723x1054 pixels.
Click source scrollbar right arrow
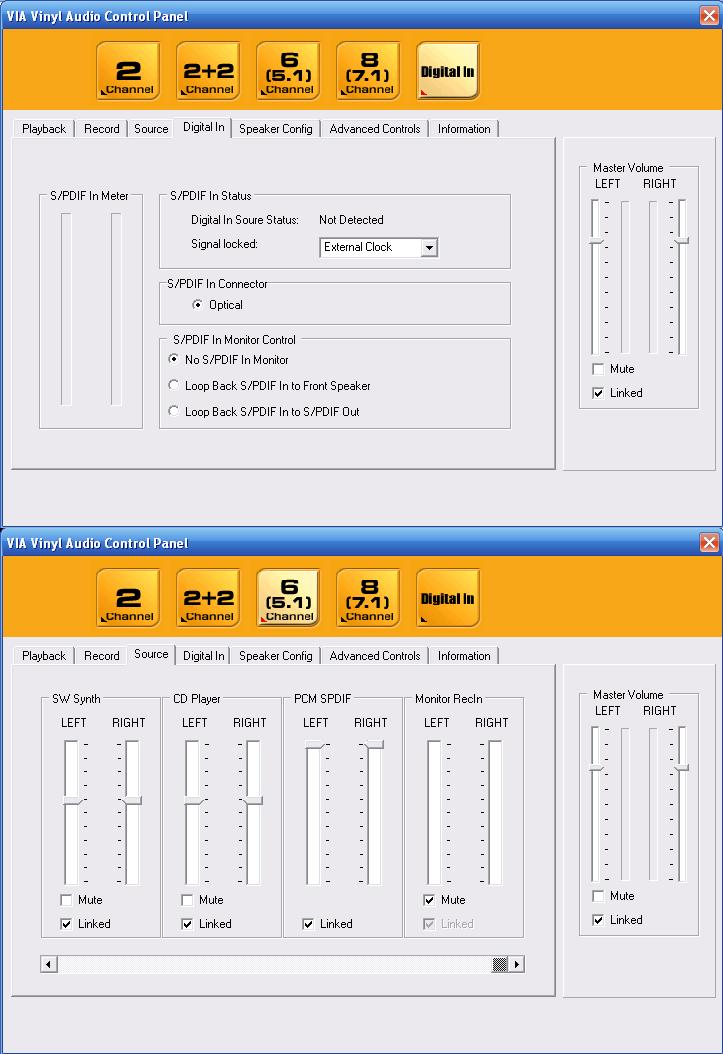click(x=516, y=965)
